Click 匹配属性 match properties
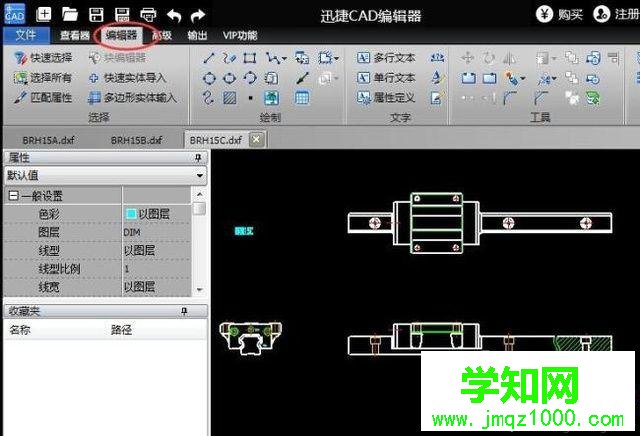Image resolution: width=640 pixels, height=436 pixels. click(43, 98)
